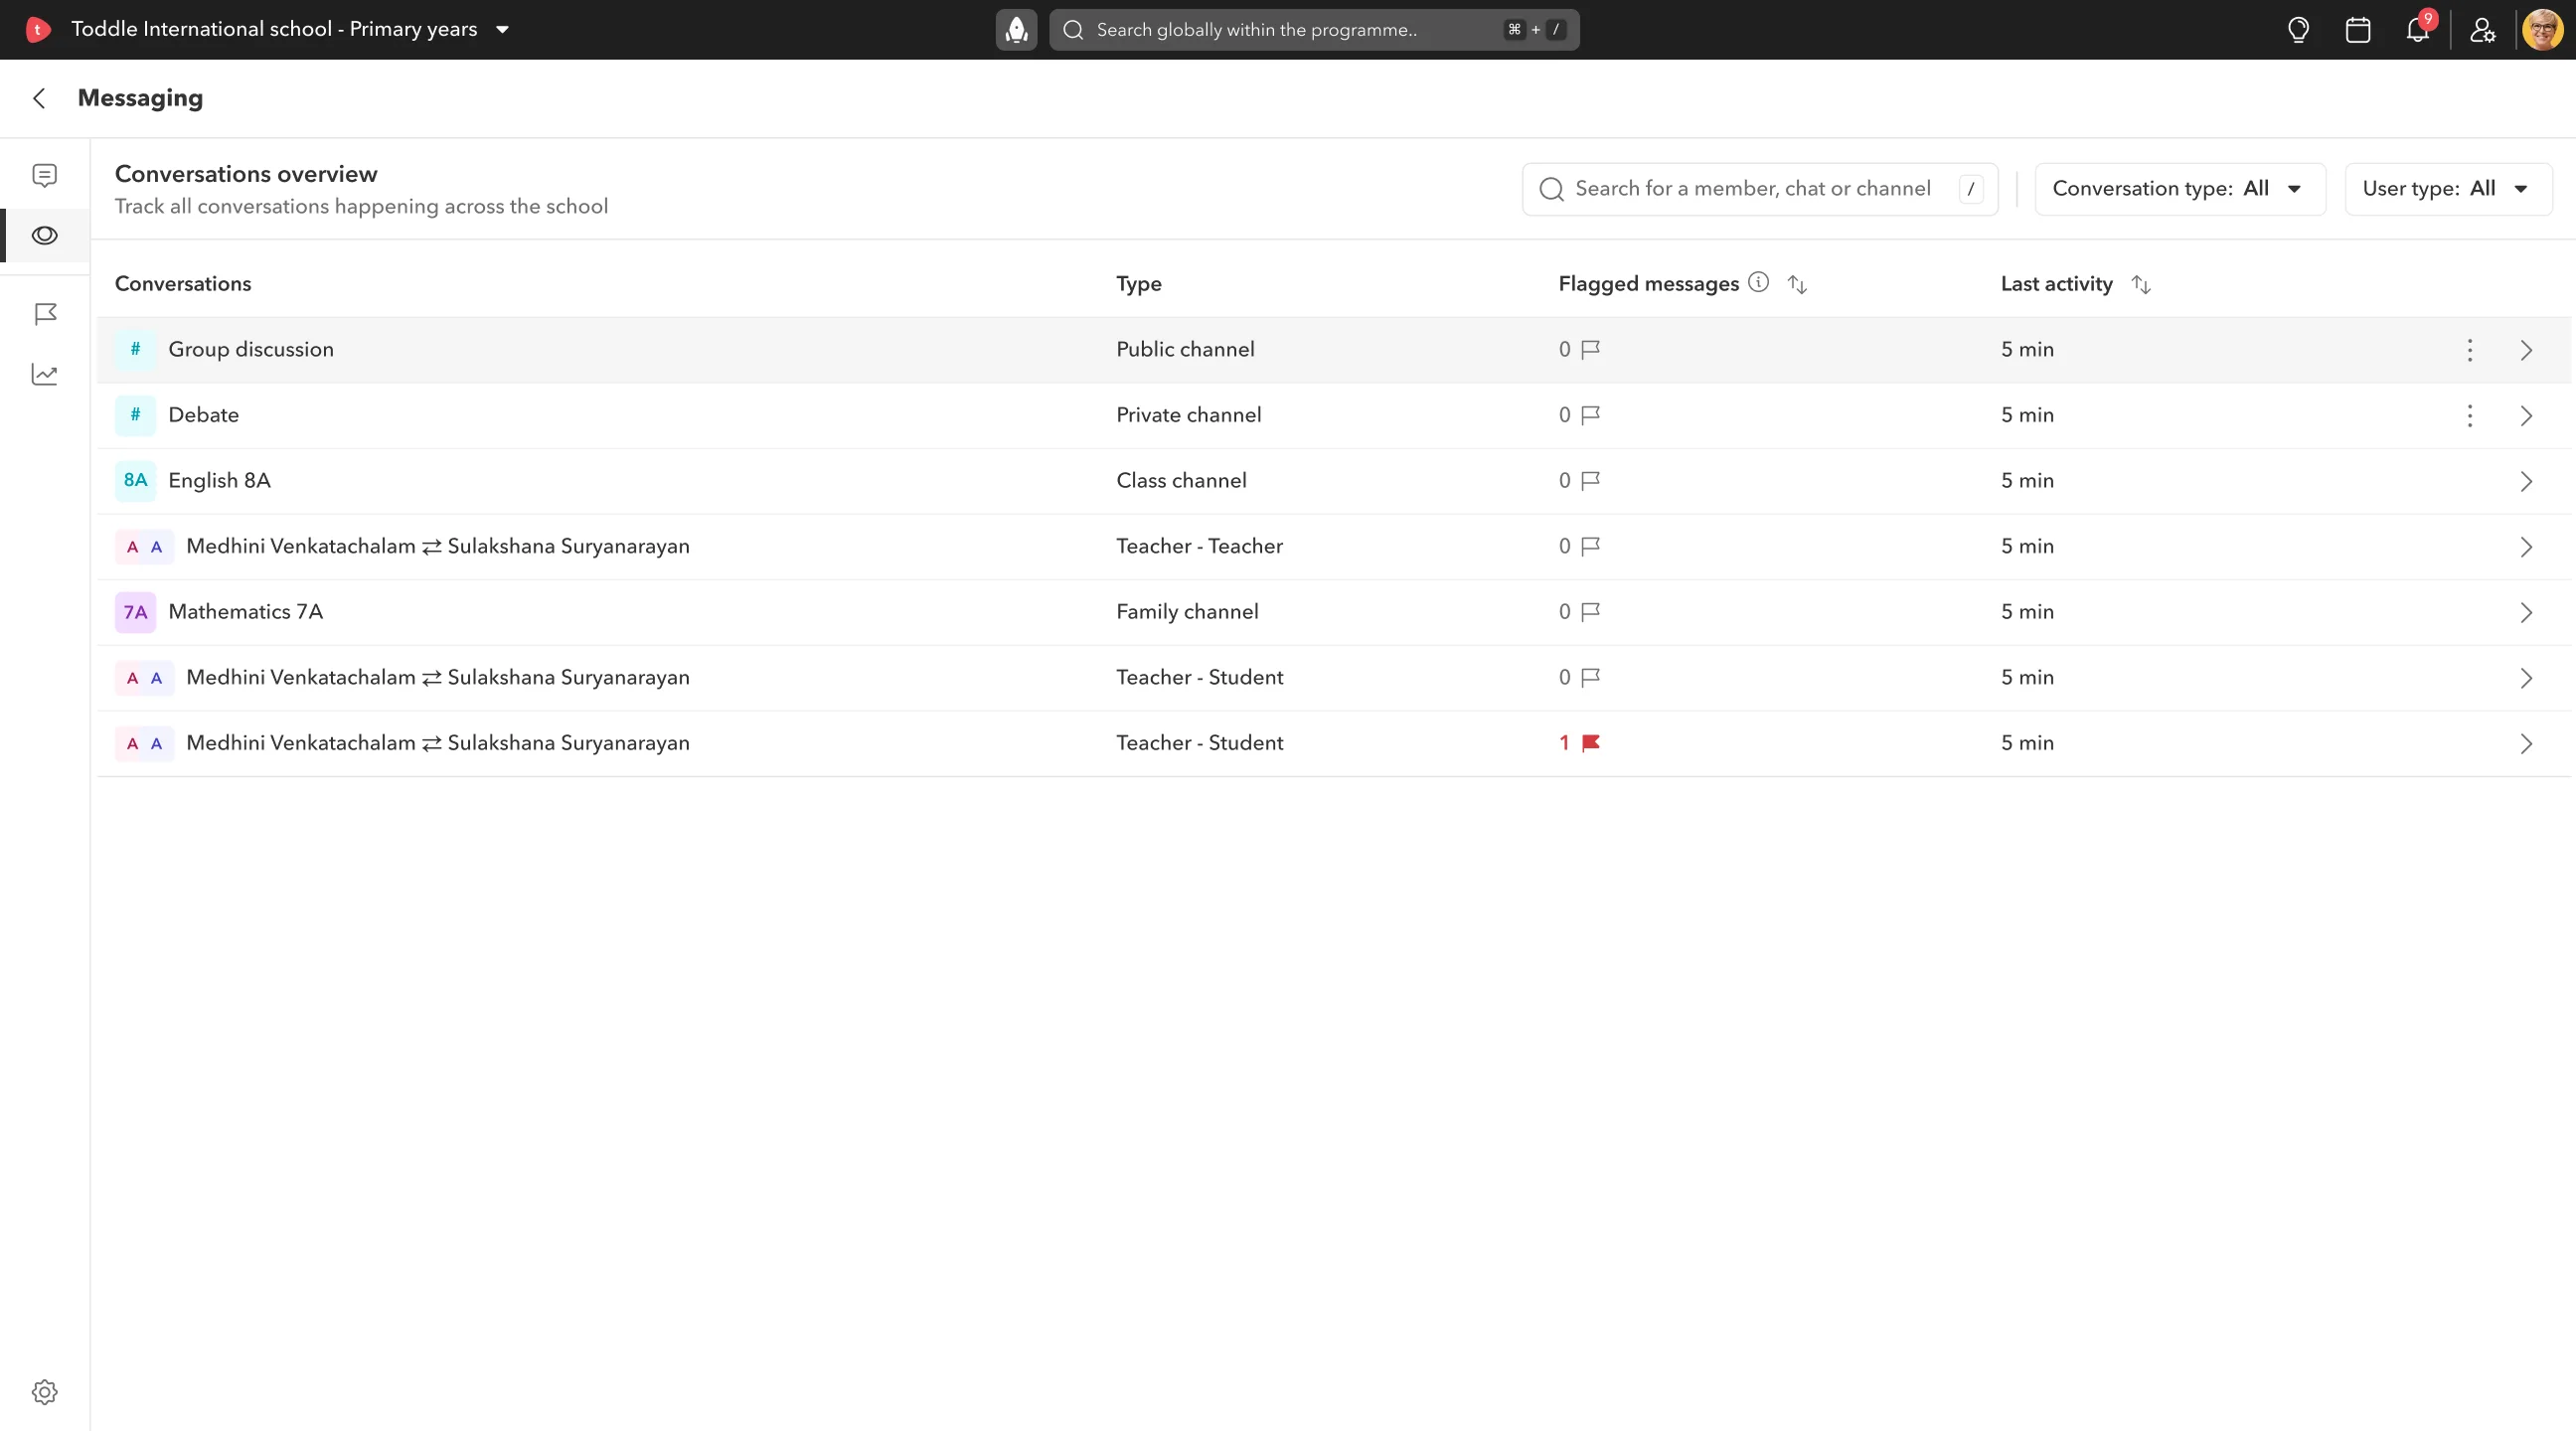Open Group discussion via its chevron
Image resolution: width=2576 pixels, height=1431 pixels.
click(x=2526, y=350)
